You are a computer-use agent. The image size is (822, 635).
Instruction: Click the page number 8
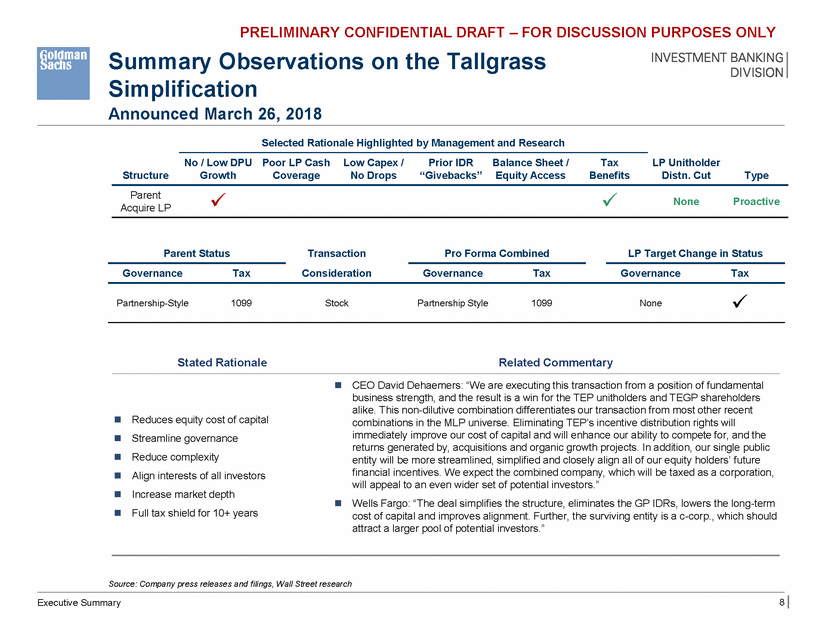pyautogui.click(x=781, y=602)
